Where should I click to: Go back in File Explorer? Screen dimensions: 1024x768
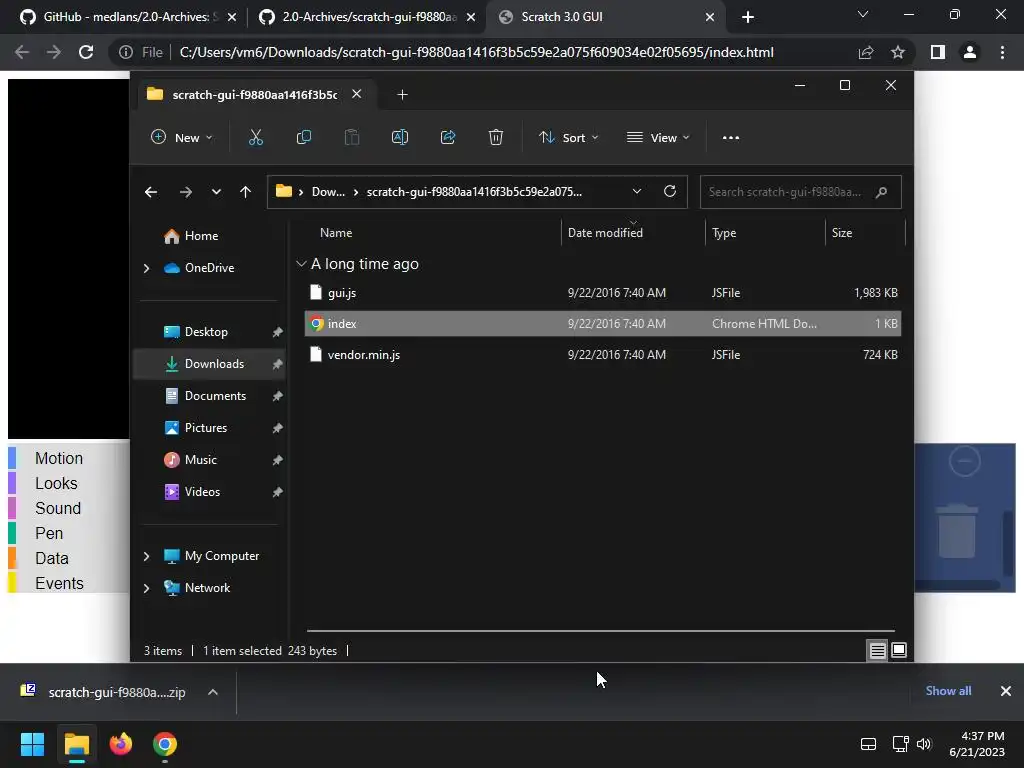point(151,192)
